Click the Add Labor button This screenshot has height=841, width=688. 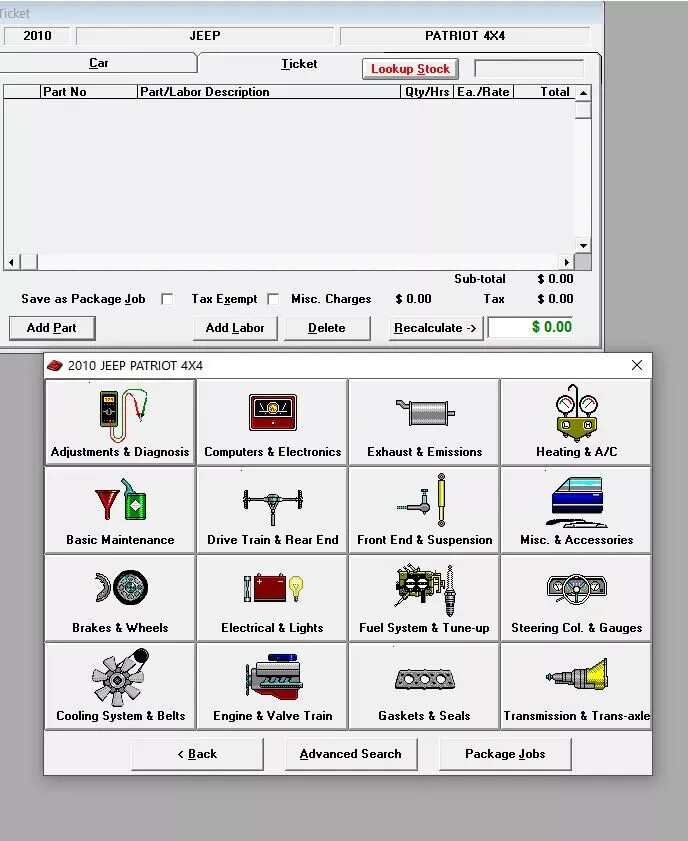click(x=235, y=328)
